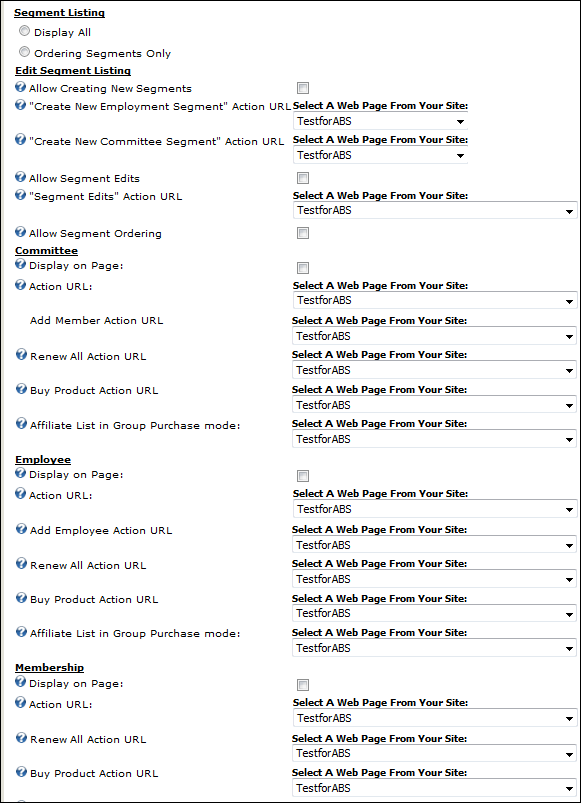
Task: Open the Employee Action URL page dropdown
Action: (435, 509)
